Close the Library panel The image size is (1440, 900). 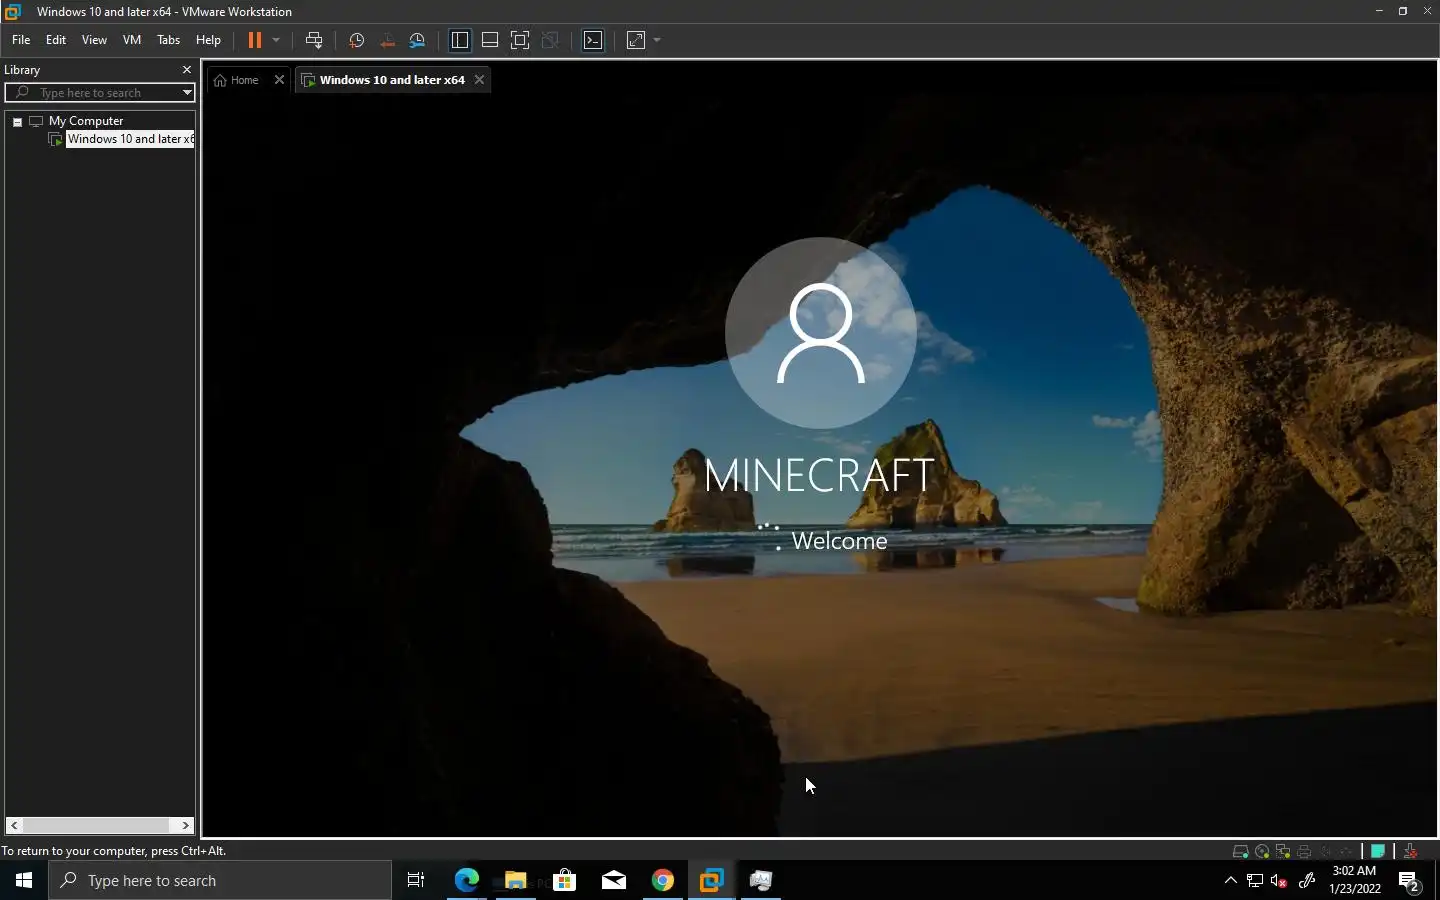tap(186, 70)
